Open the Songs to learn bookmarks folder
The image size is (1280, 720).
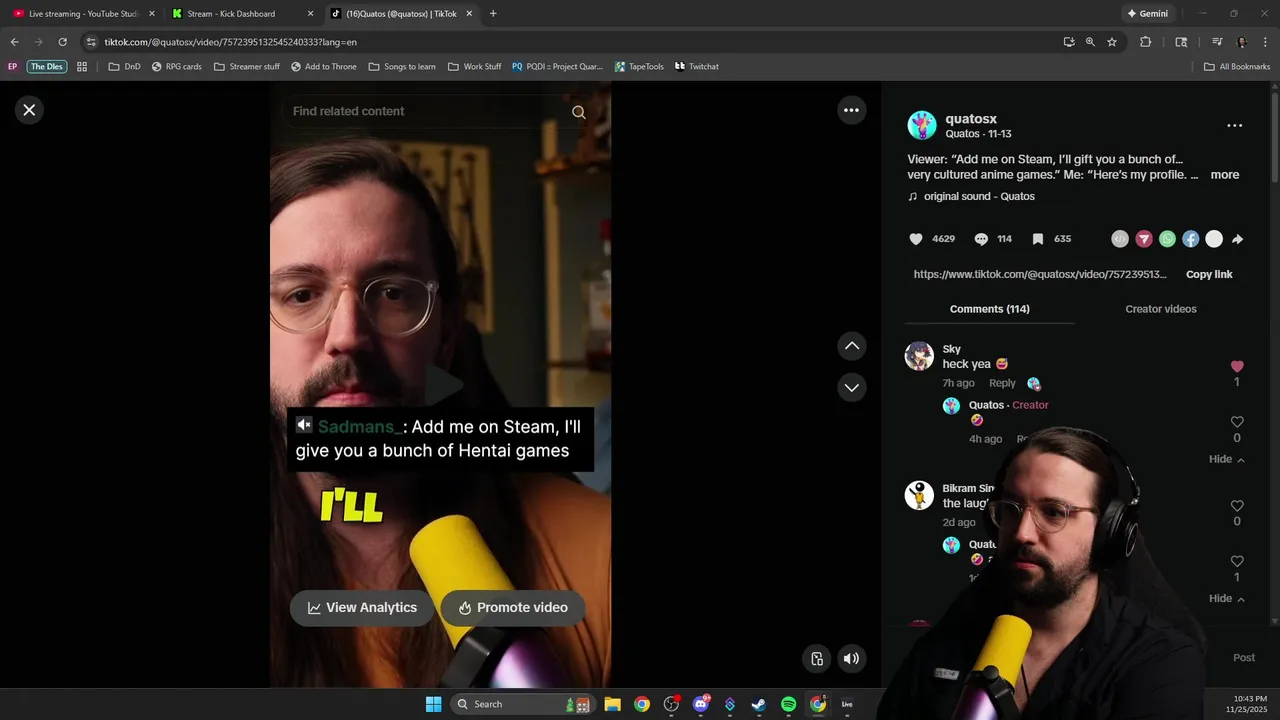click(x=402, y=67)
